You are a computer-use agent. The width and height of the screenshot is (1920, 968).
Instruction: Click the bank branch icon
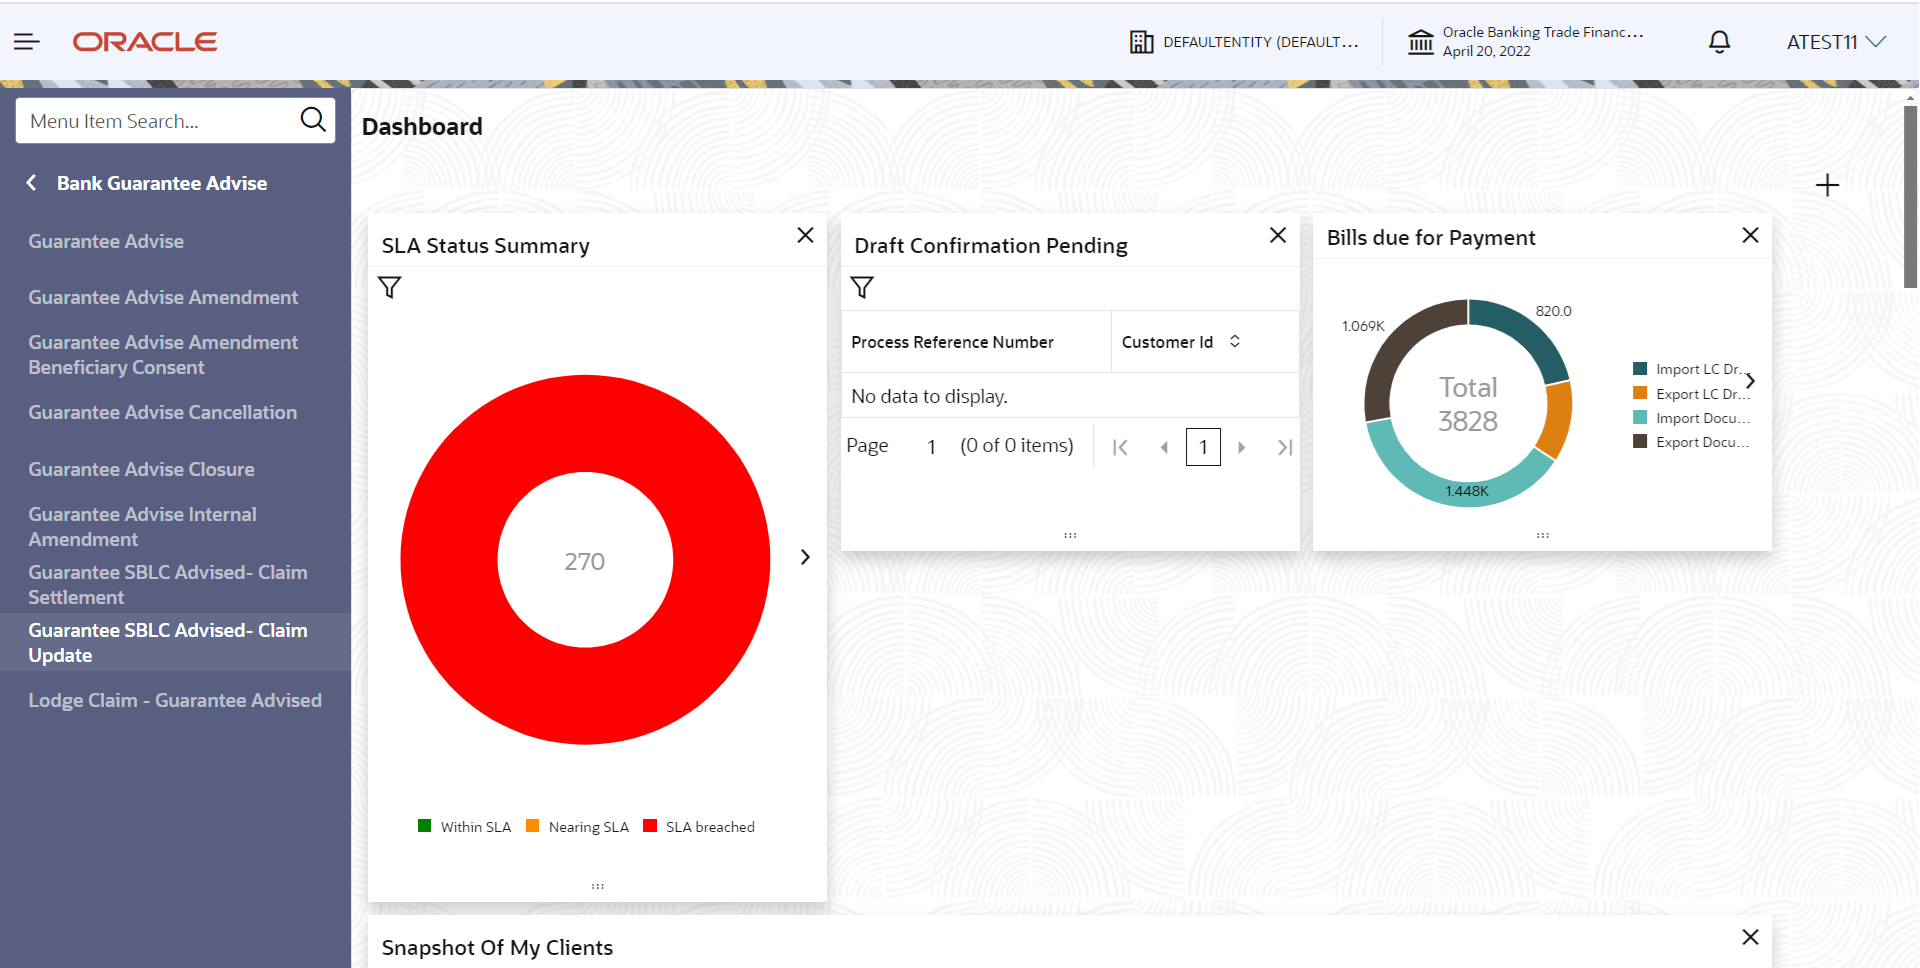1420,42
